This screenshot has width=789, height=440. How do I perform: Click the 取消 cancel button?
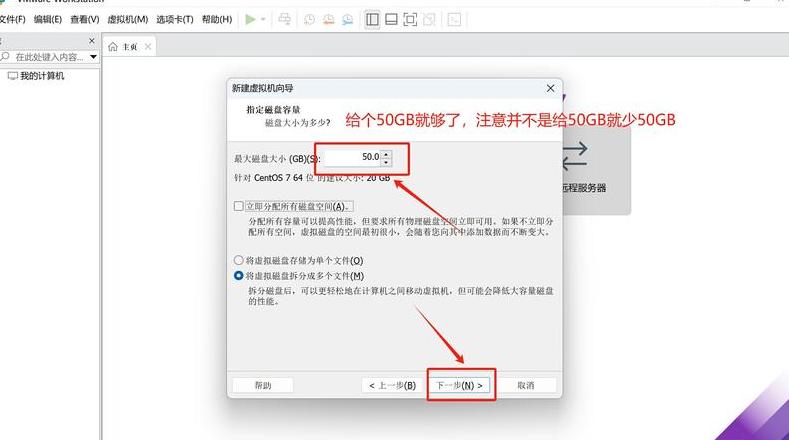(x=525, y=385)
